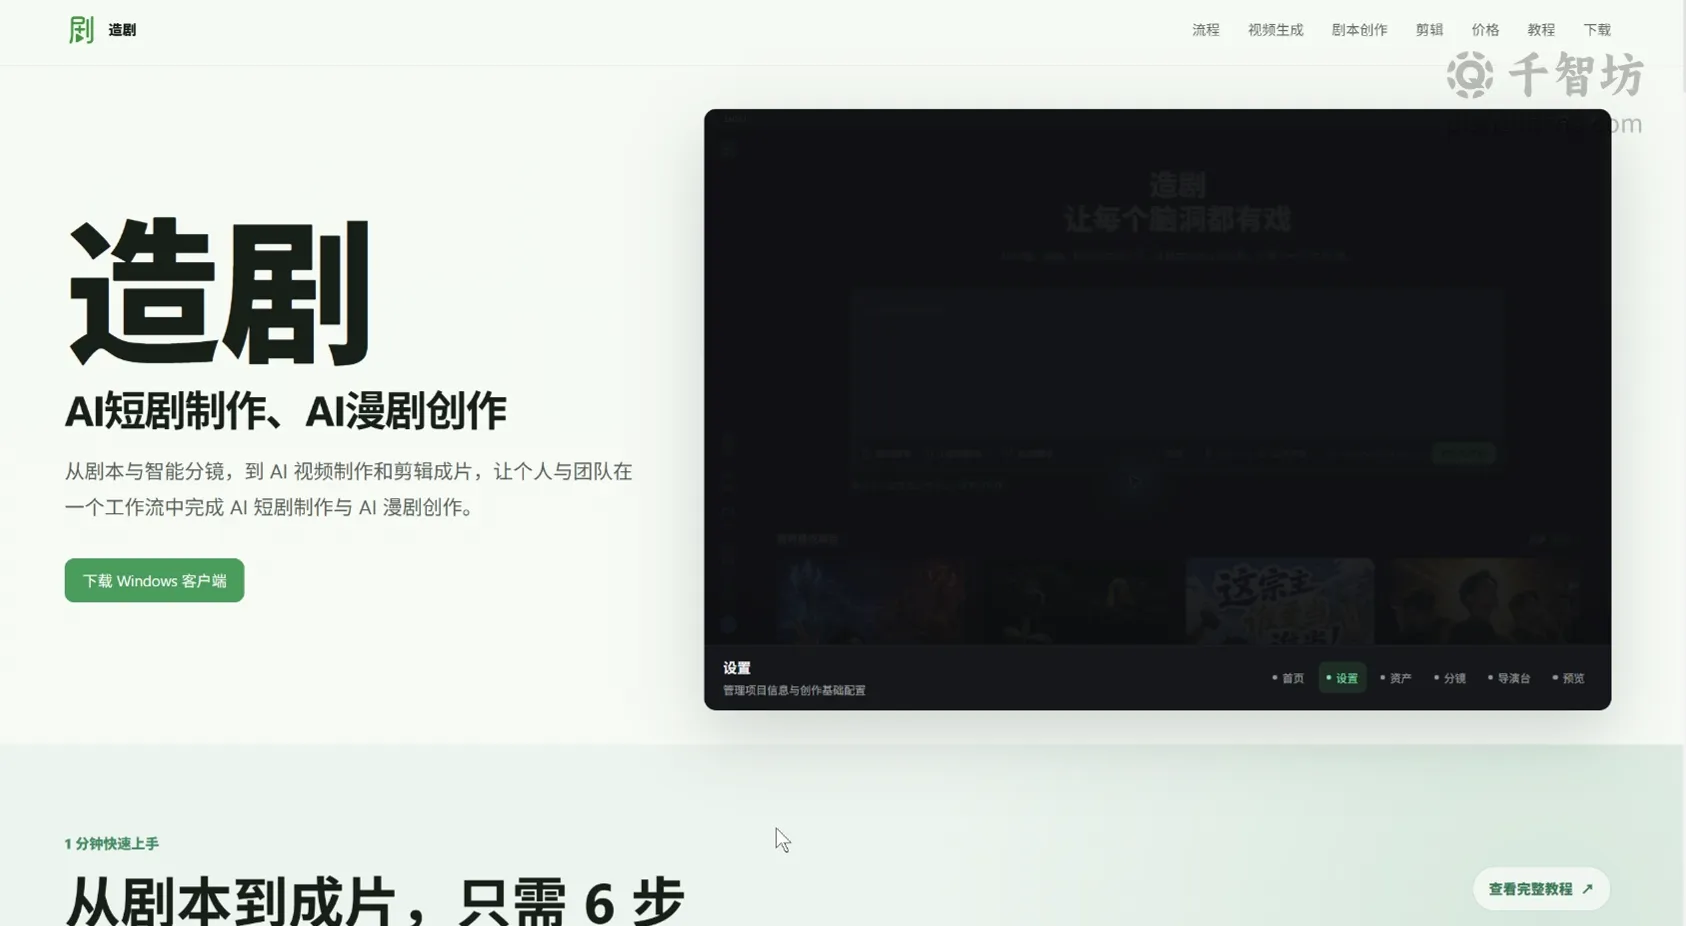Screen dimensions: 1686x926
Task: Open the 价格 pricing page link
Action: tap(1485, 30)
